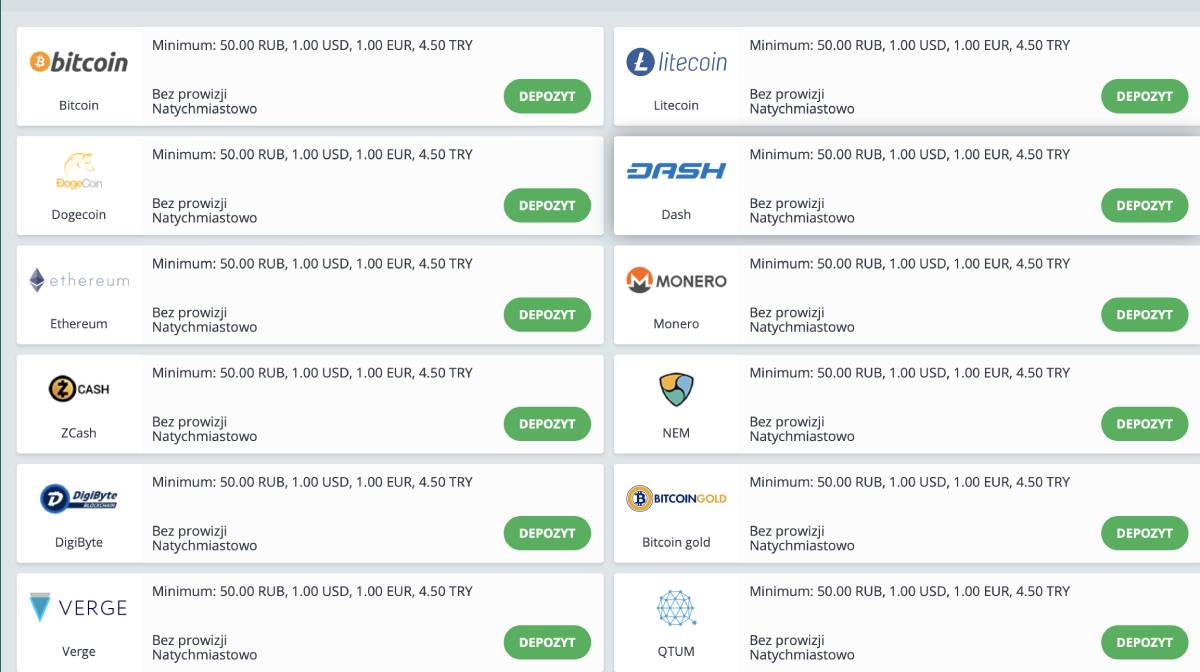Open Ethereum deposit via Depozyt button
This screenshot has height=672, width=1200.
click(547, 315)
